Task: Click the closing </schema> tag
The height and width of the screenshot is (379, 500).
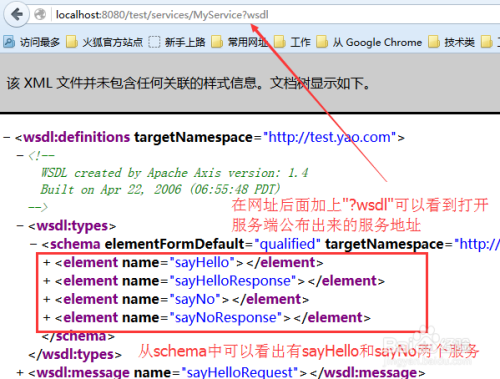Action: click(78, 336)
